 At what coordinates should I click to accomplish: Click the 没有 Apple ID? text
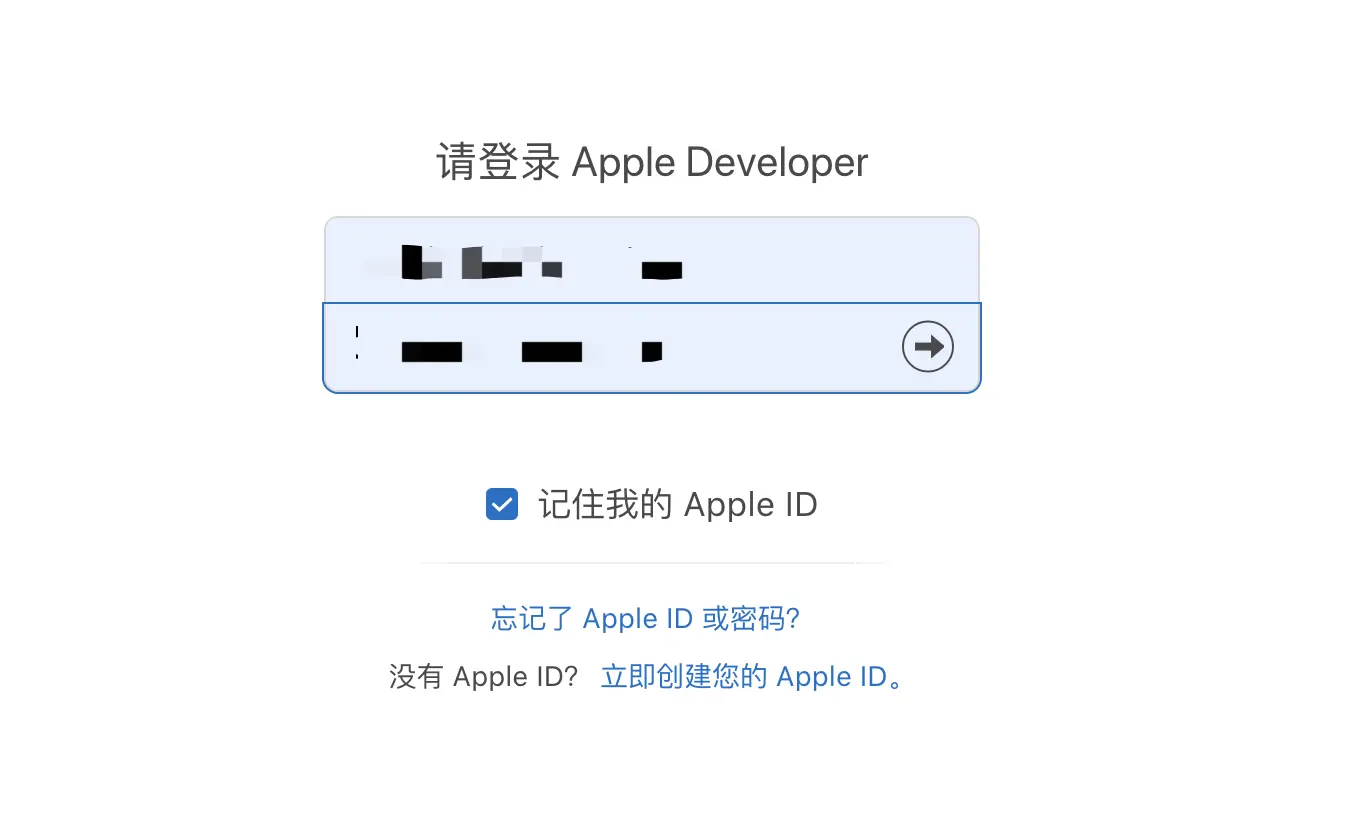coord(484,677)
